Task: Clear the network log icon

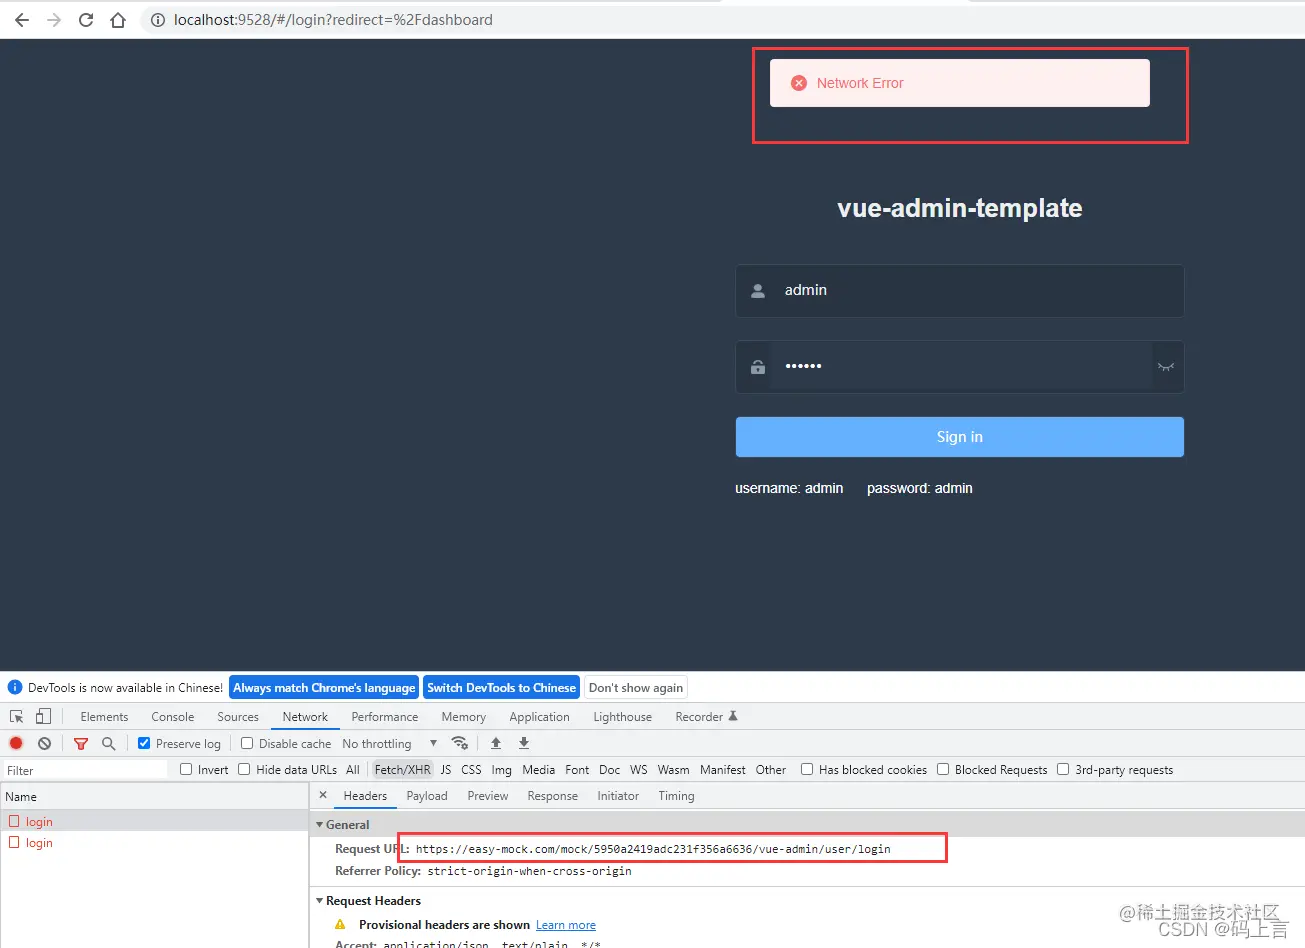Action: (x=45, y=743)
